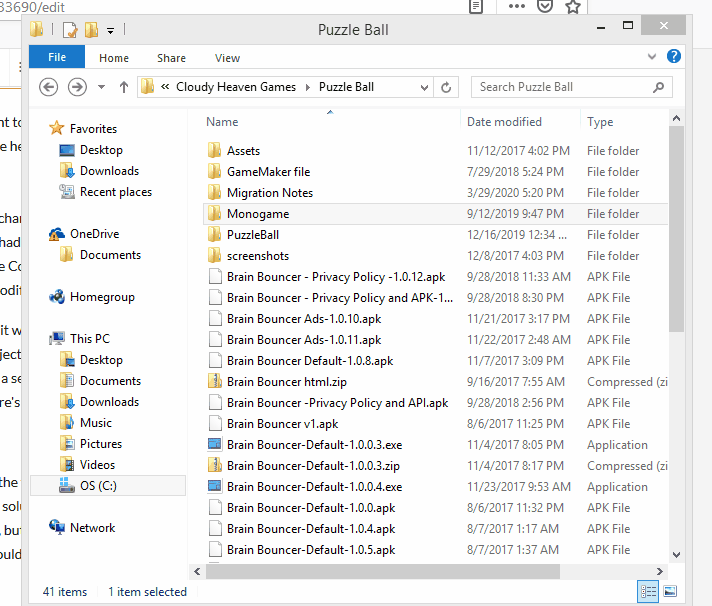Click the vertical scrollbar up arrow
This screenshot has width=712, height=606.
point(676,118)
